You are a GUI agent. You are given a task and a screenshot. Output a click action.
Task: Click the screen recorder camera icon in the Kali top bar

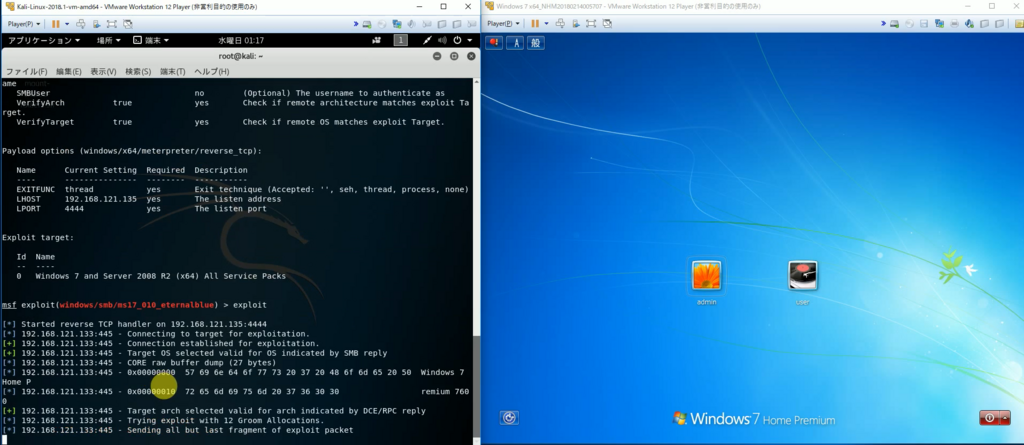click(x=376, y=41)
